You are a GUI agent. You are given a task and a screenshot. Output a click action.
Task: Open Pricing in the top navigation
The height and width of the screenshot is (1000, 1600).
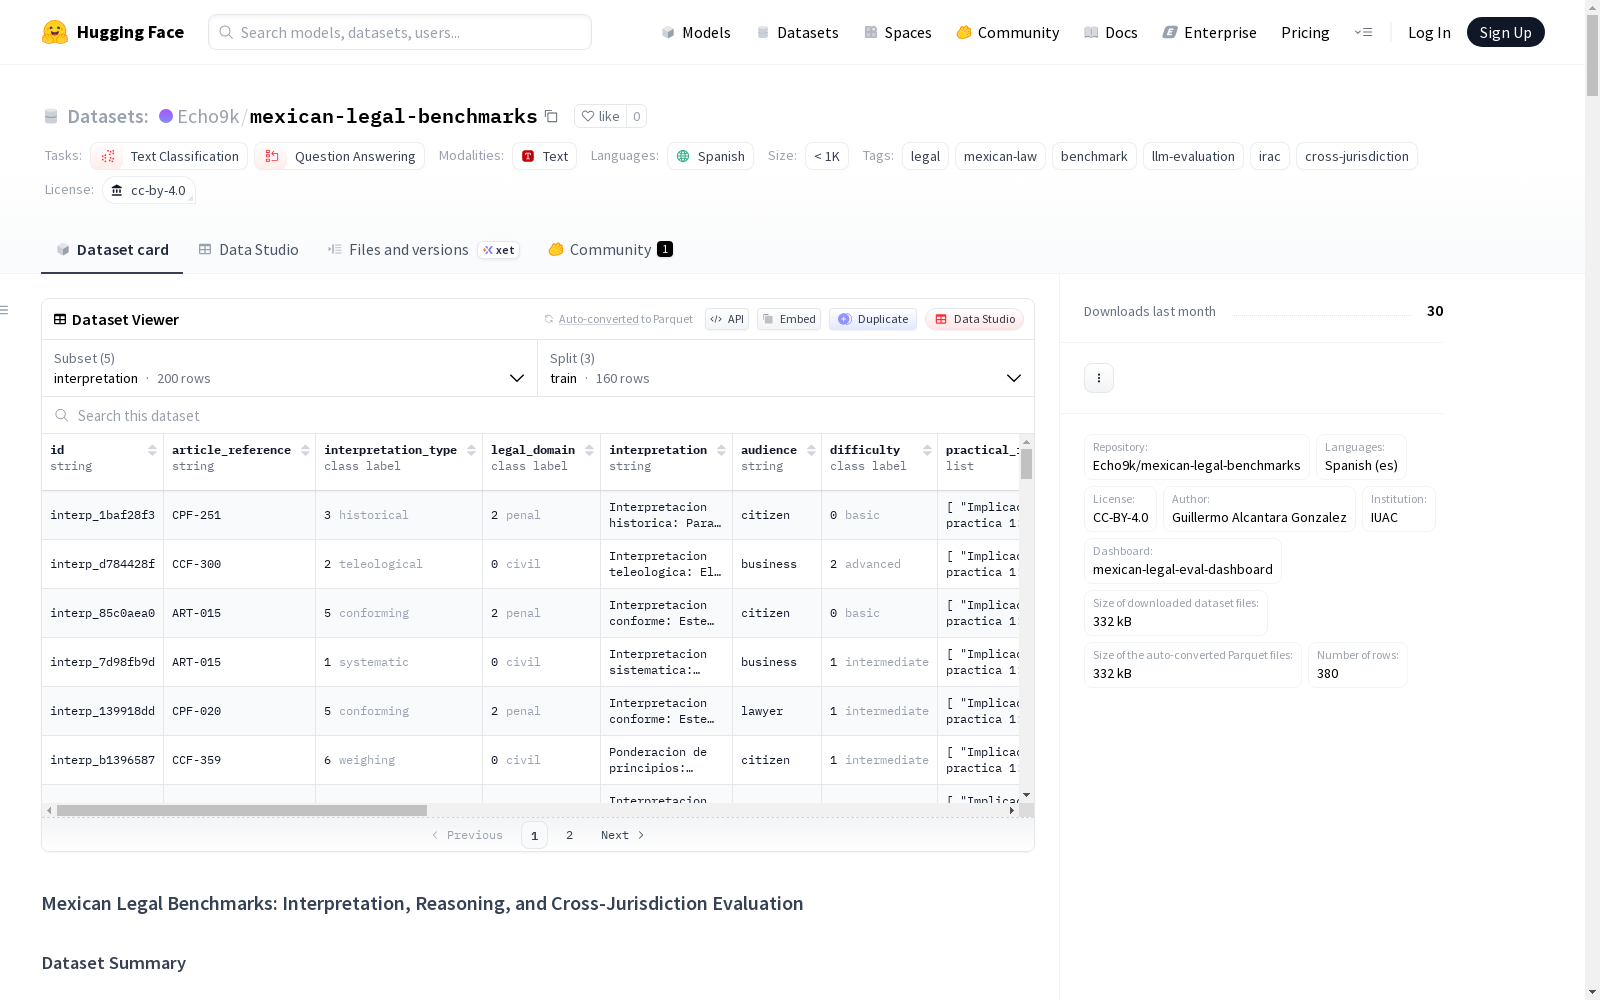click(1305, 32)
